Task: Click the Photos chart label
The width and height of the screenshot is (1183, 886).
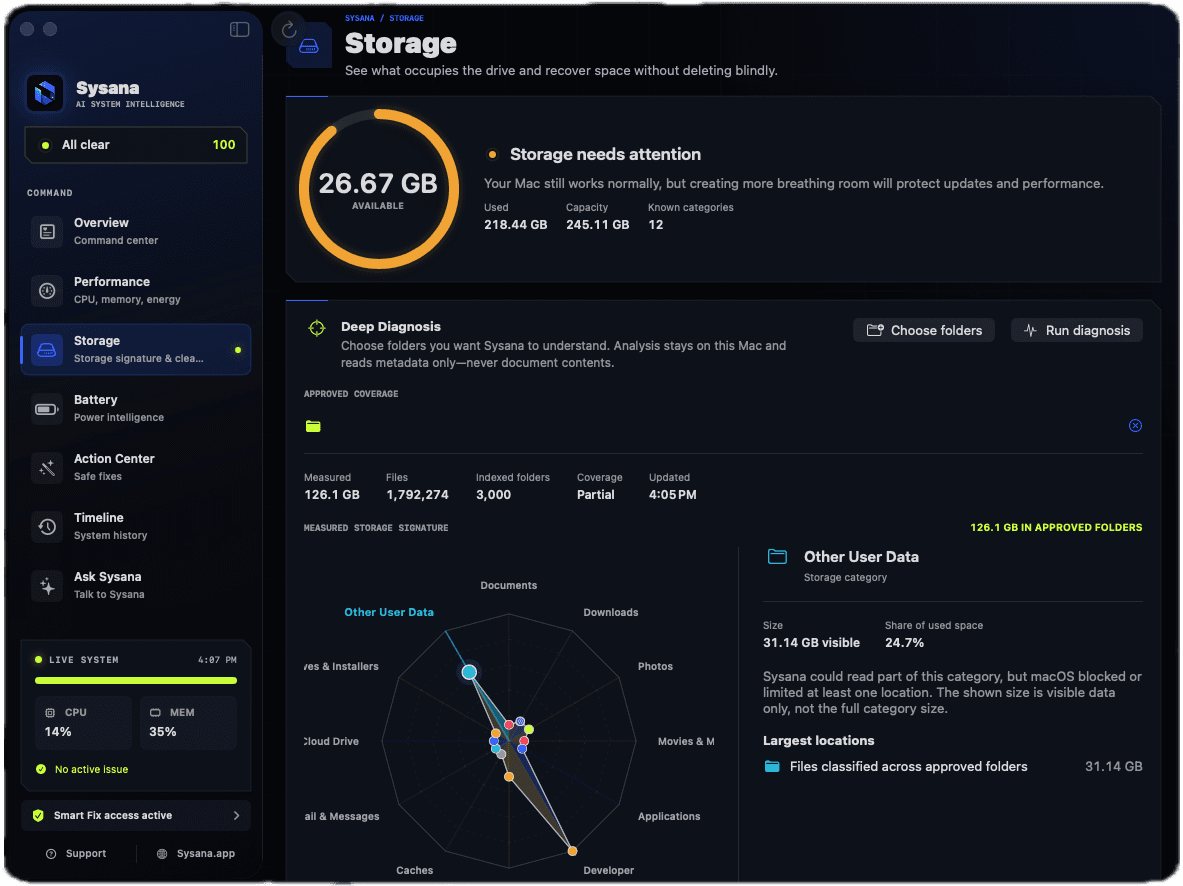Action: pyautogui.click(x=656, y=667)
